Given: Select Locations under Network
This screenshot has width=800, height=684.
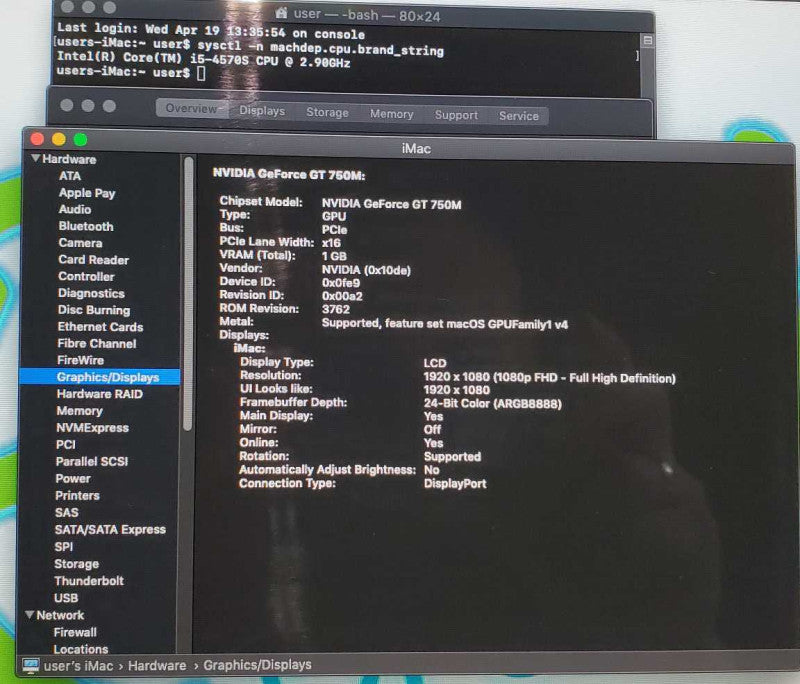Looking at the screenshot, I should [81, 649].
